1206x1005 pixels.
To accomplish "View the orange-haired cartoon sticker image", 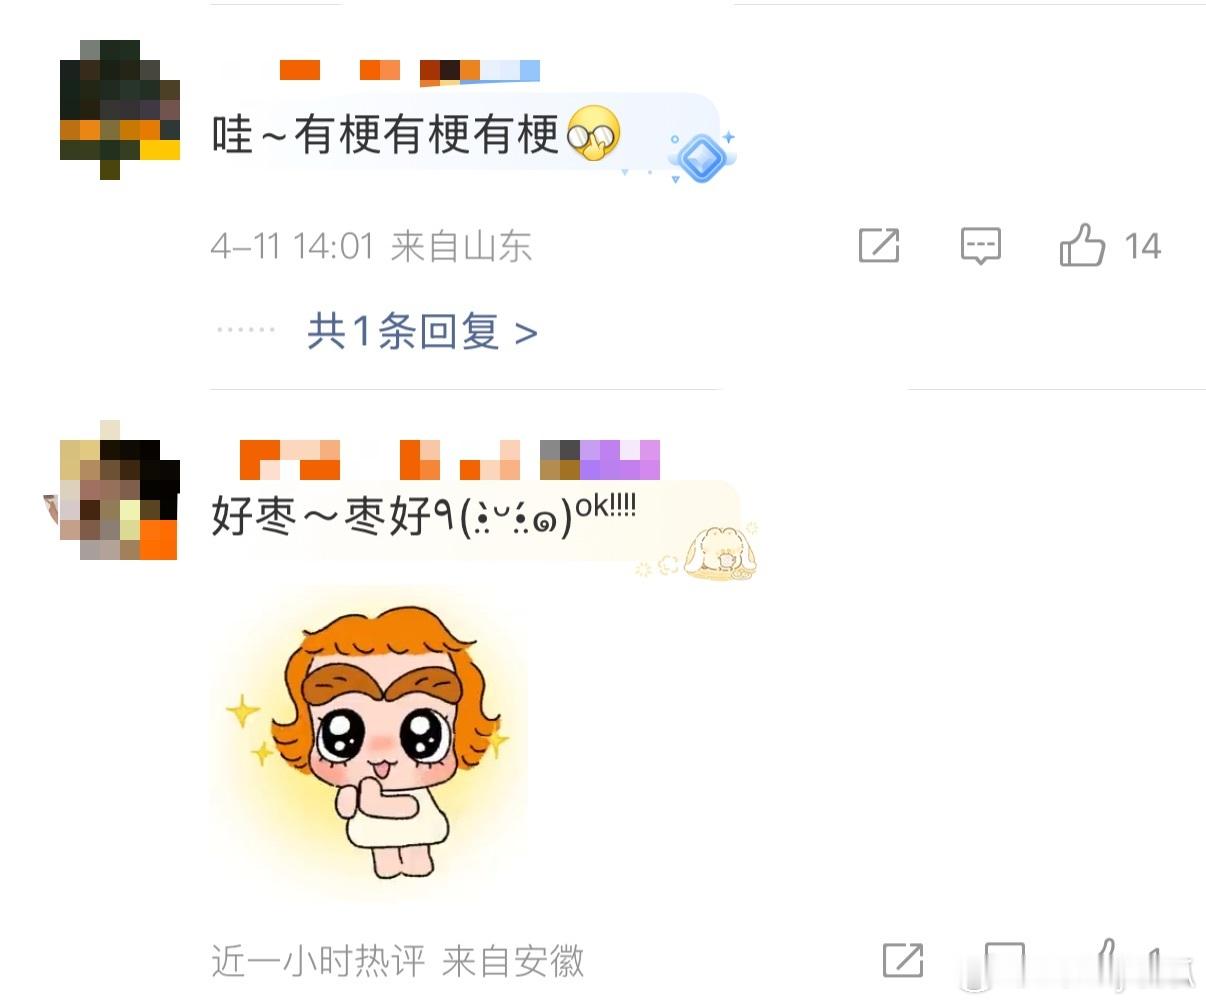I will (369, 743).
